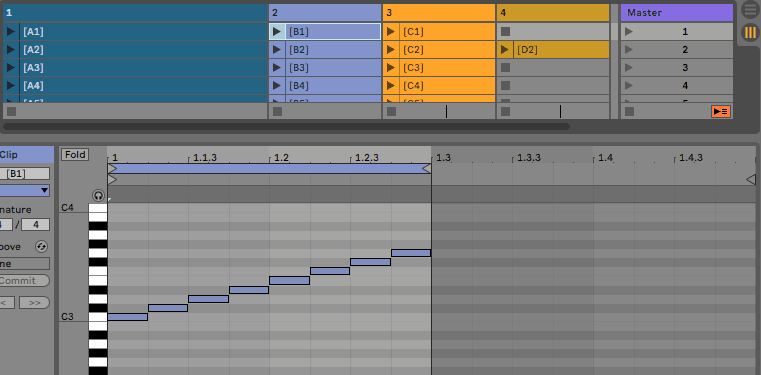
Task: Click the nudge forward >> button
Action: click(x=34, y=303)
